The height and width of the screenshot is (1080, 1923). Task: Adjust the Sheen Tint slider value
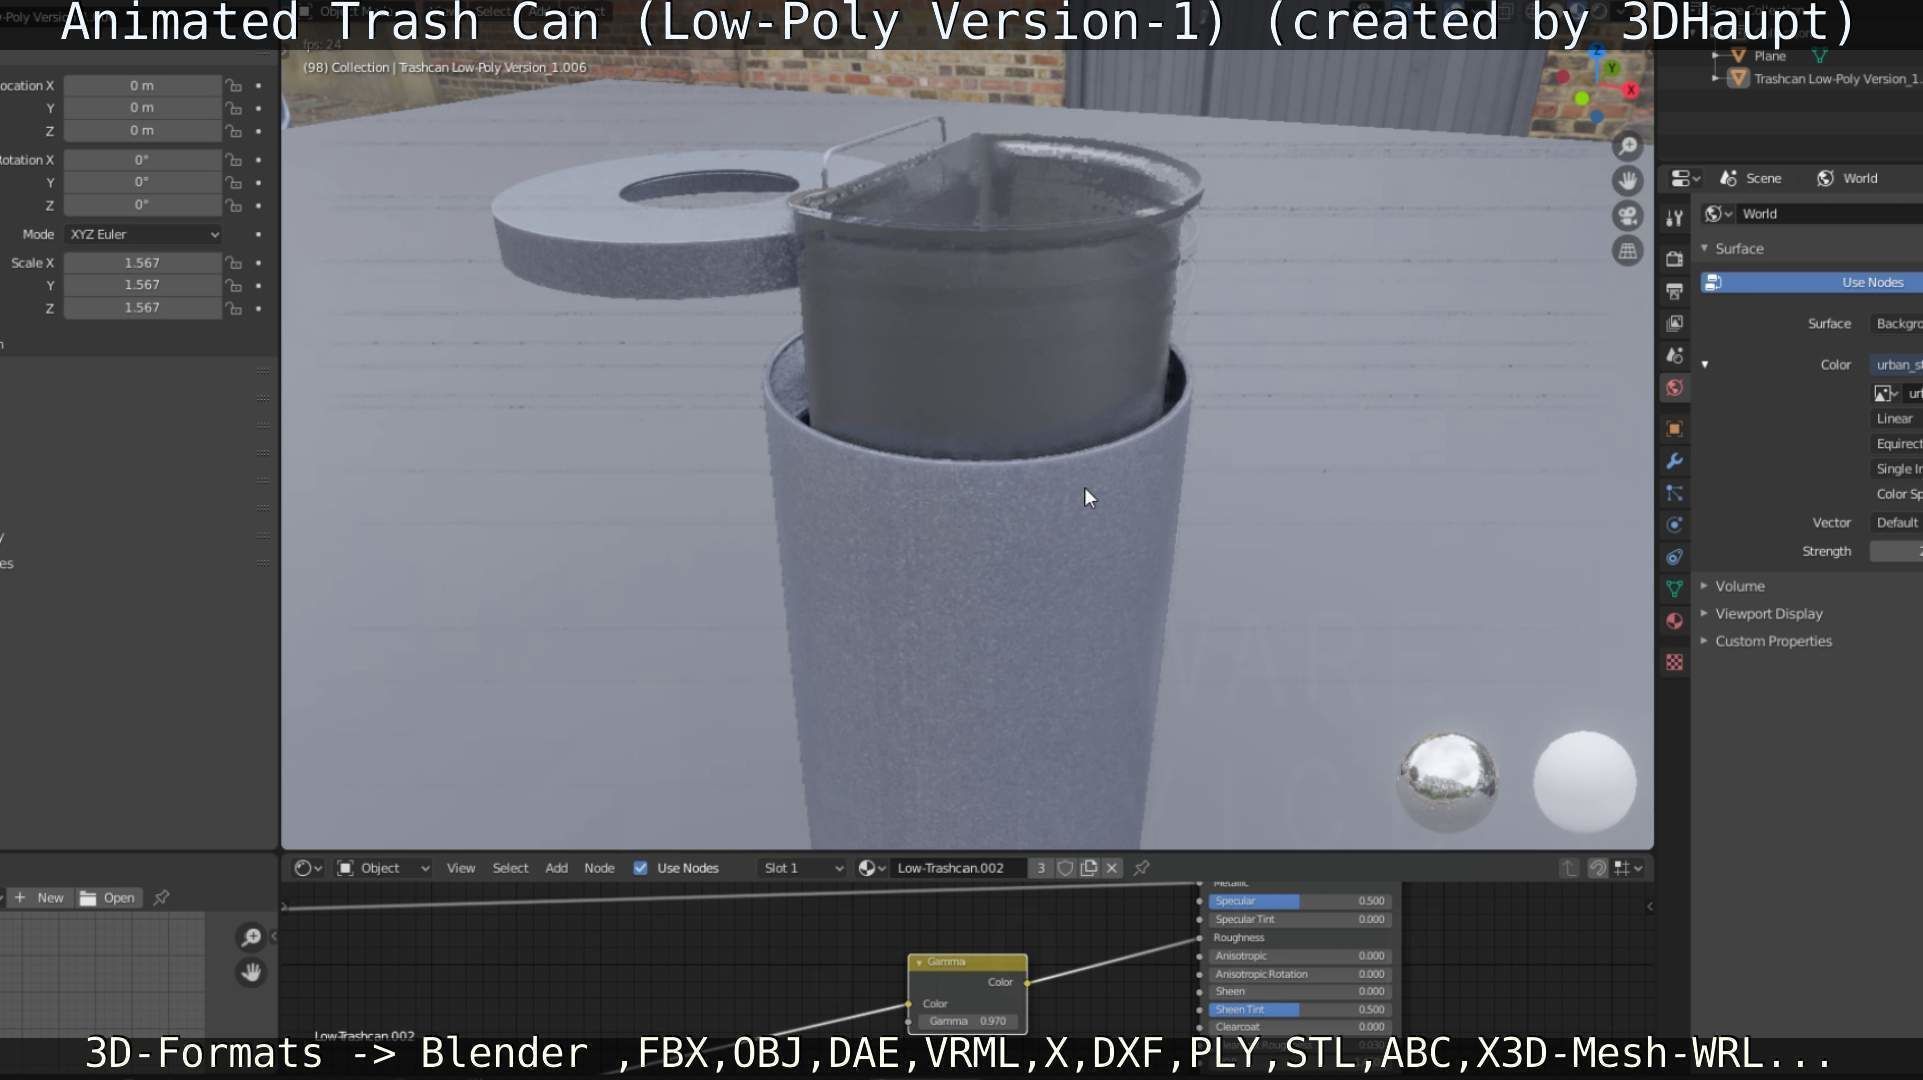coord(1299,1010)
